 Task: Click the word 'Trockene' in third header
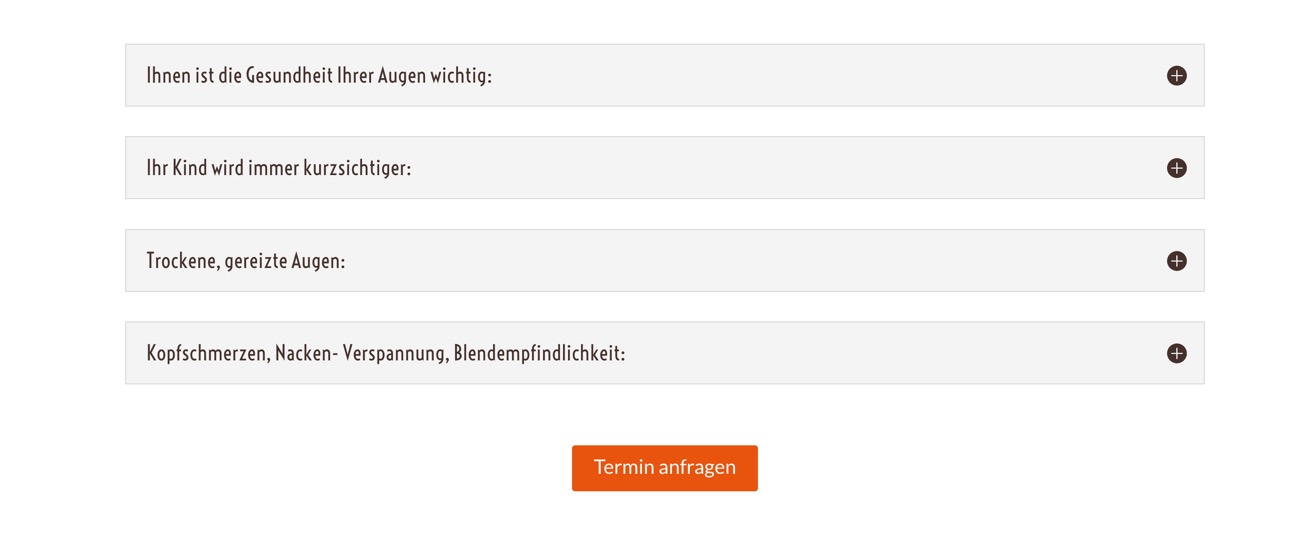coord(183,262)
